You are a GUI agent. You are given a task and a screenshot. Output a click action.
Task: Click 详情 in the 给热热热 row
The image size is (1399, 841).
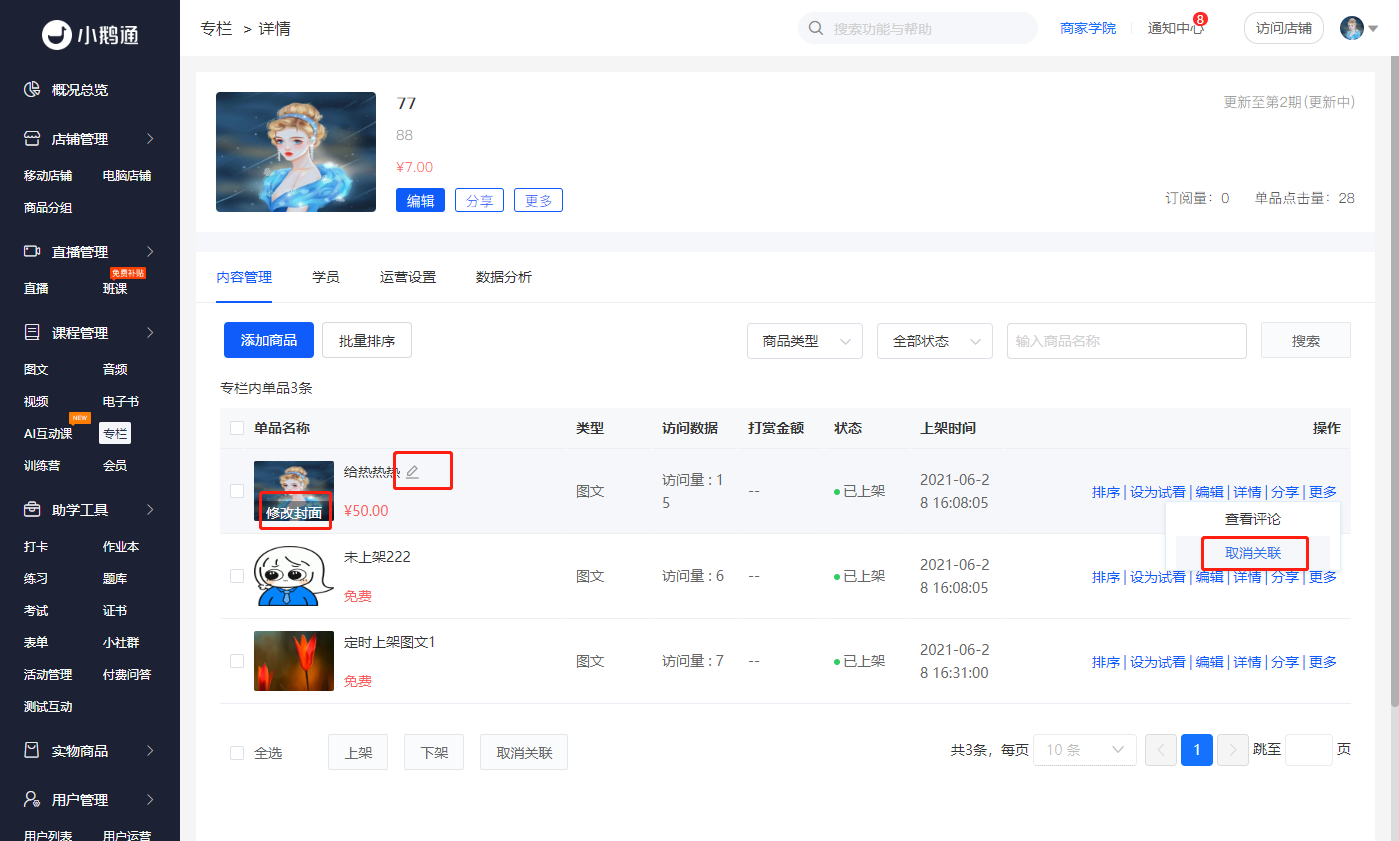pyautogui.click(x=1247, y=492)
